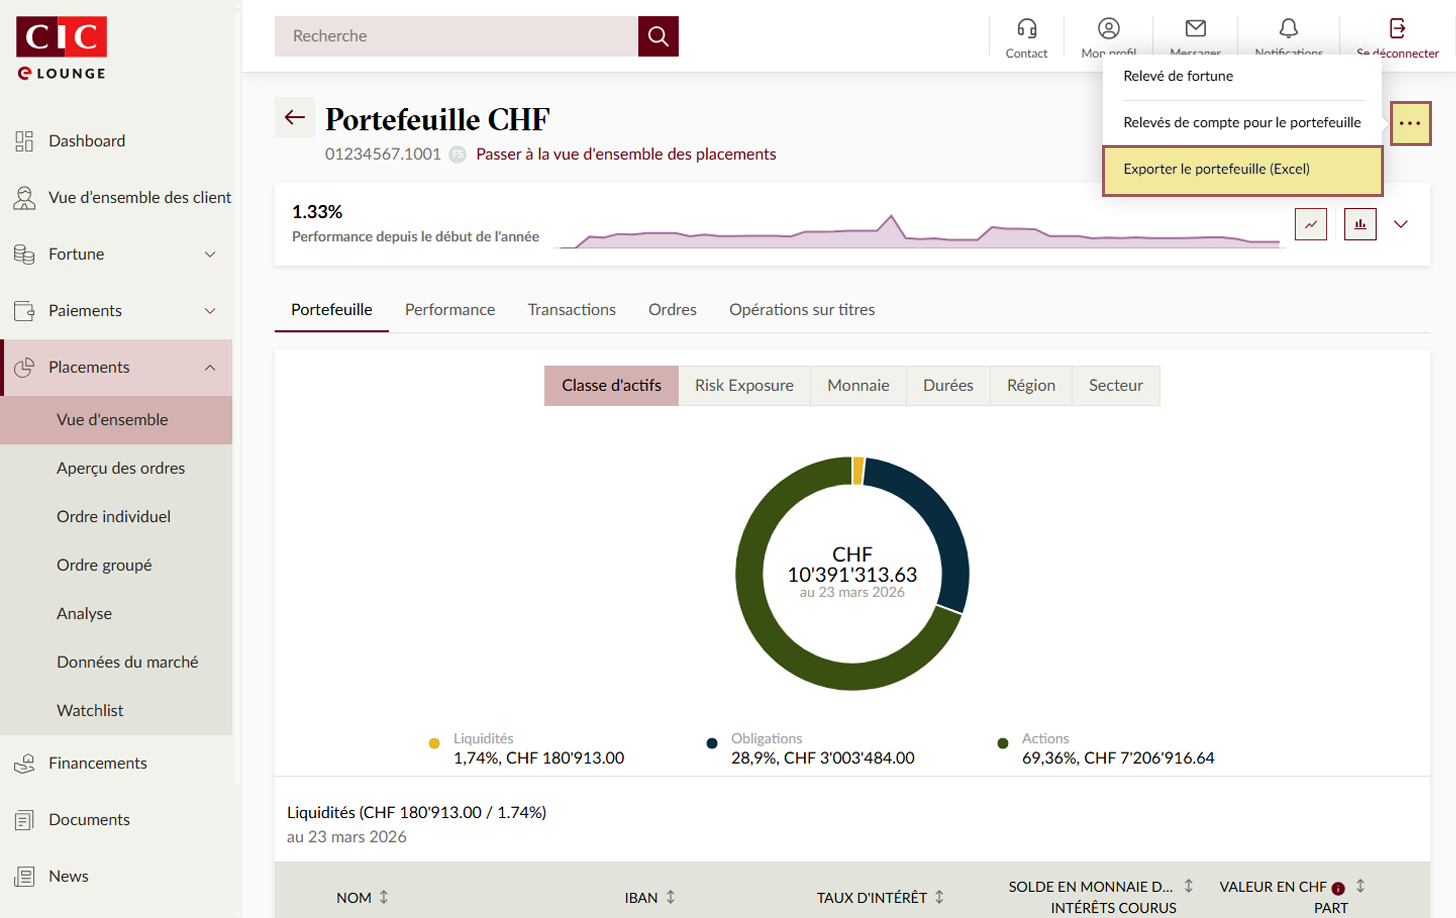1456x918 pixels.
Task: Expand the performance panel chevron
Action: pos(1401,224)
